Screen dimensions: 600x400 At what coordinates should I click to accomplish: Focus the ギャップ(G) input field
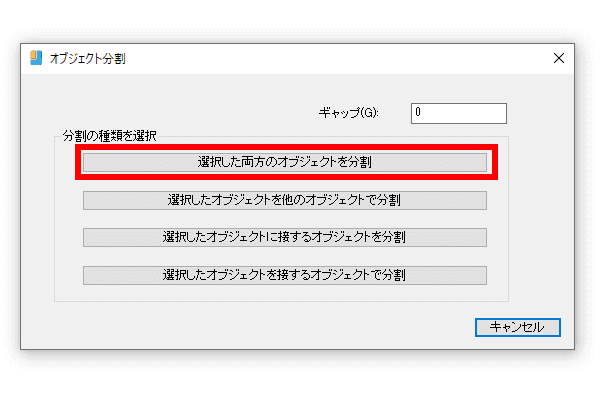[x=459, y=113]
